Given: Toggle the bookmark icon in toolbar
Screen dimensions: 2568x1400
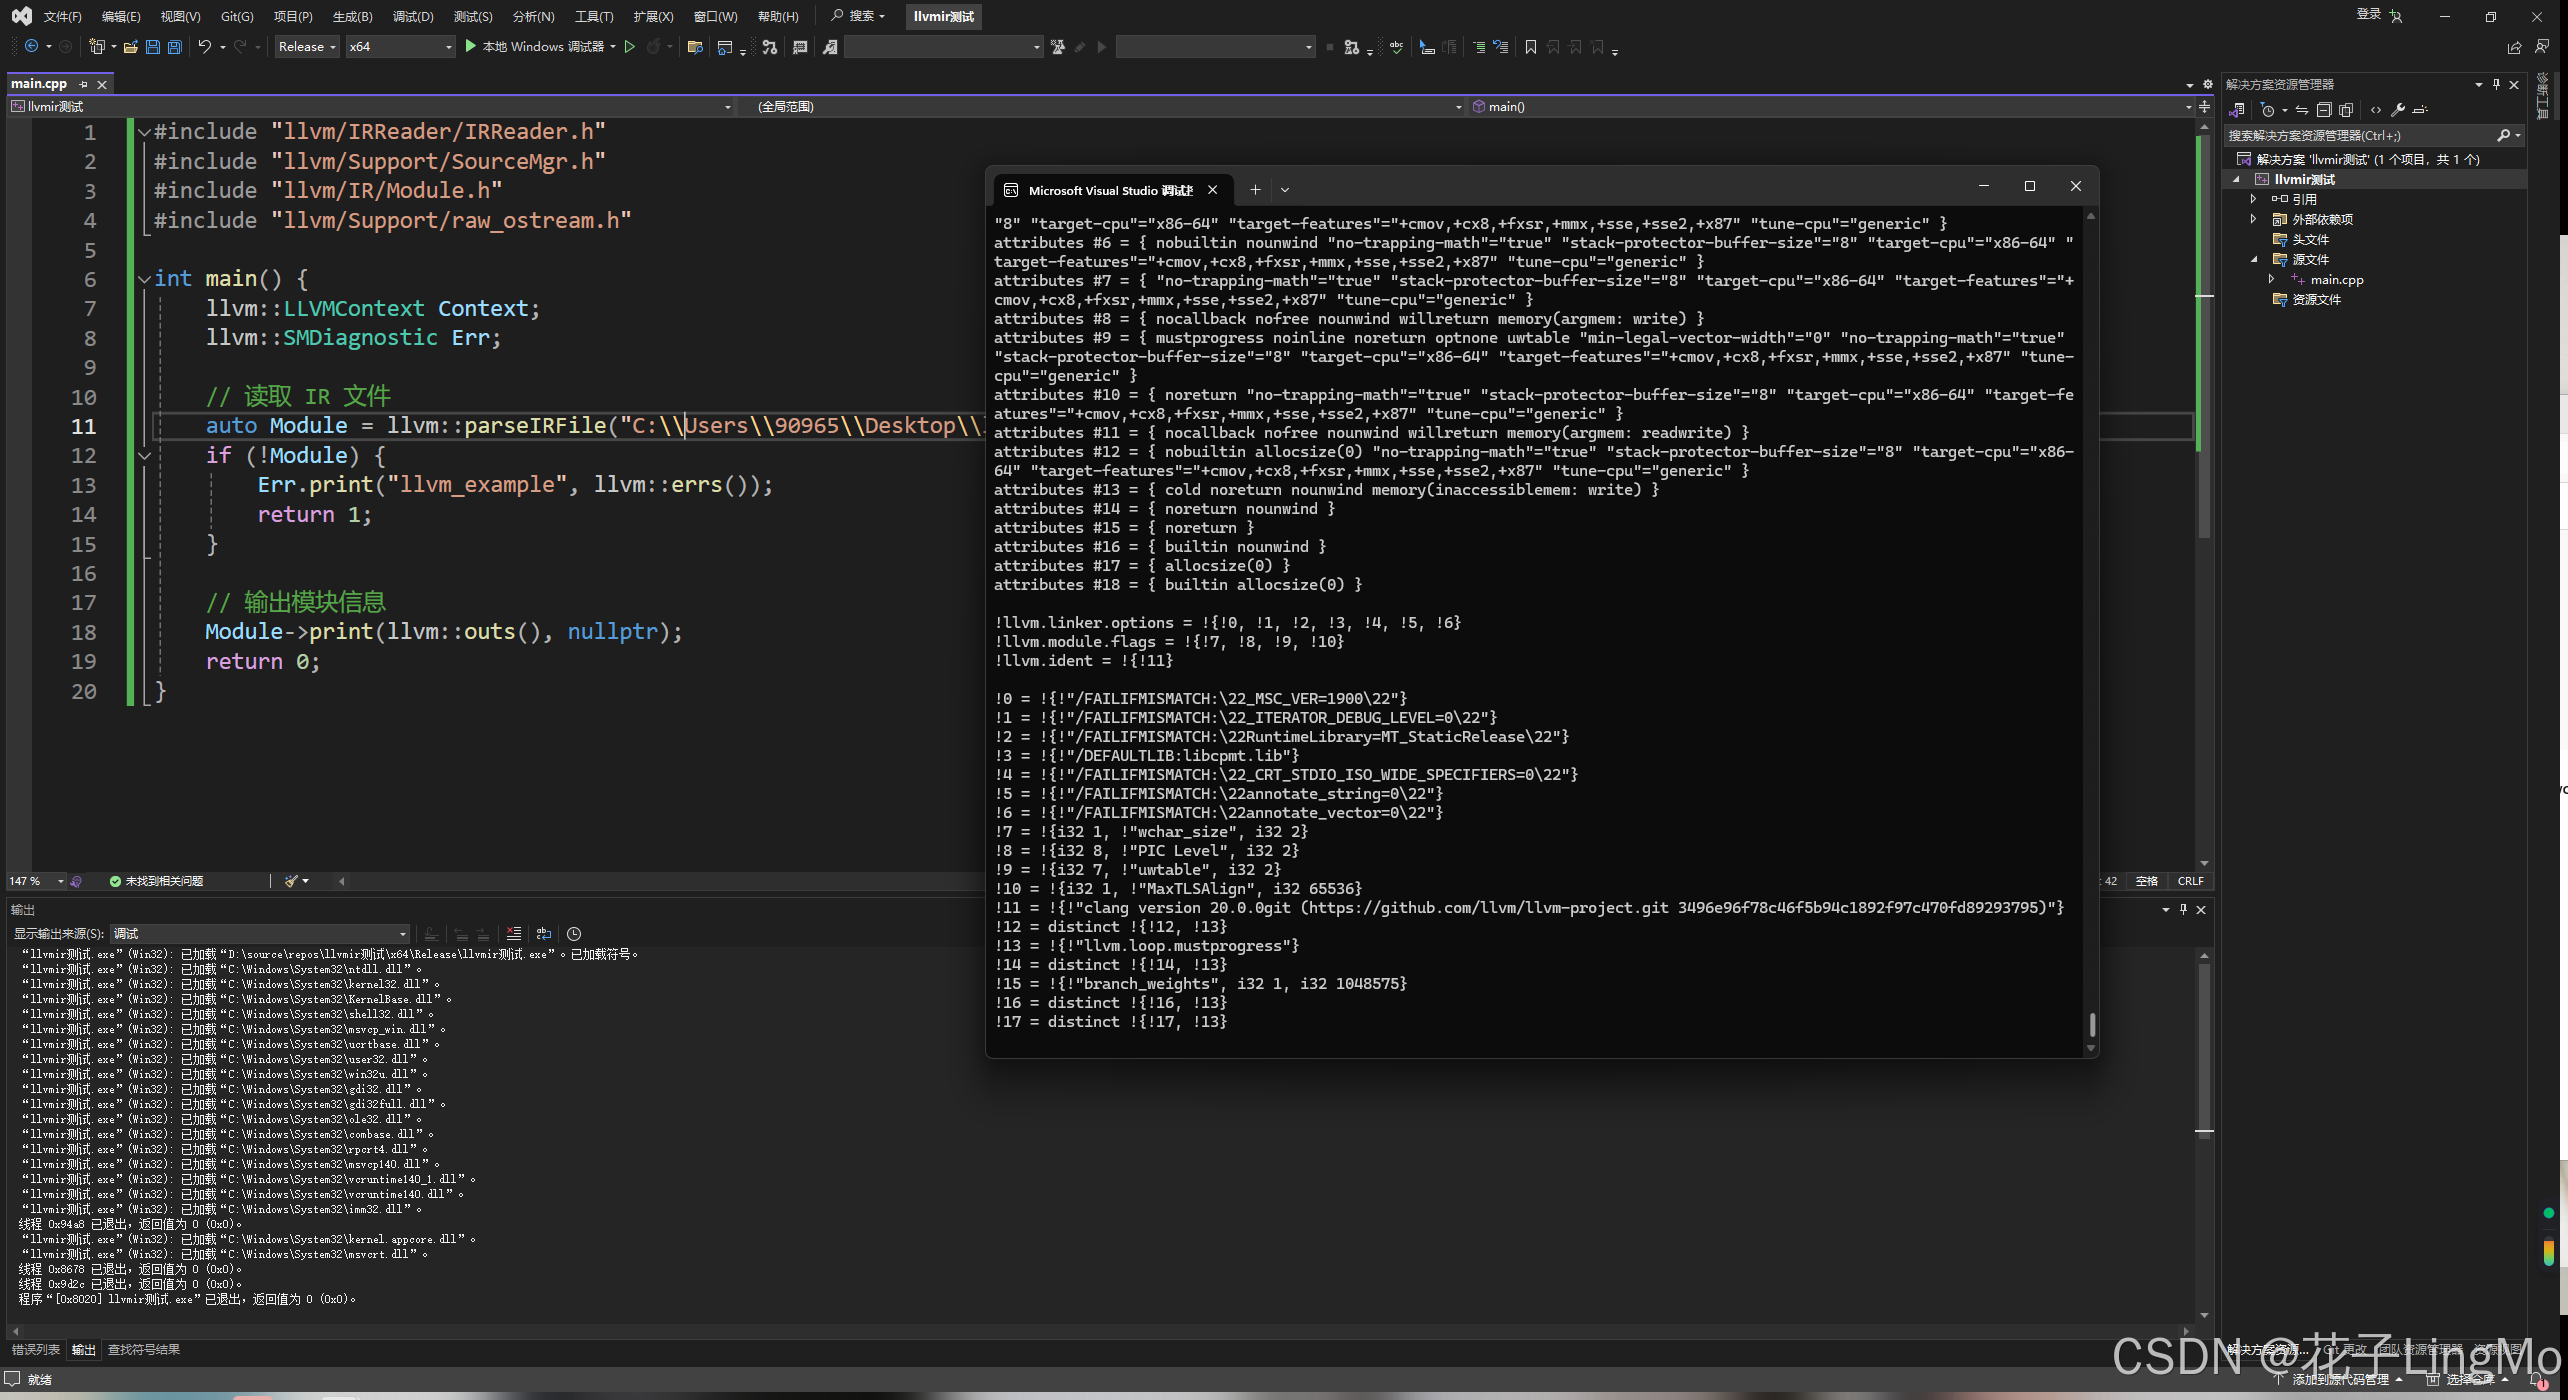Looking at the screenshot, I should pos(1530,47).
